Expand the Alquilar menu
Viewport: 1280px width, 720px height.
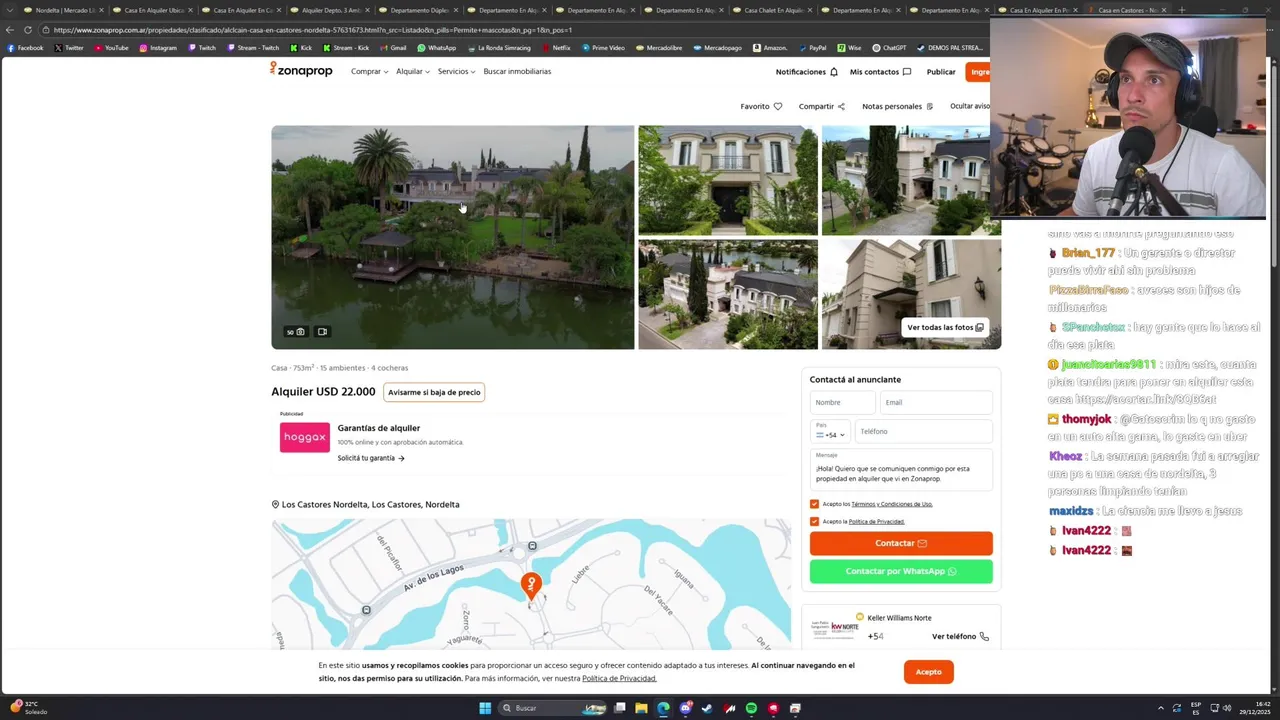(x=412, y=72)
